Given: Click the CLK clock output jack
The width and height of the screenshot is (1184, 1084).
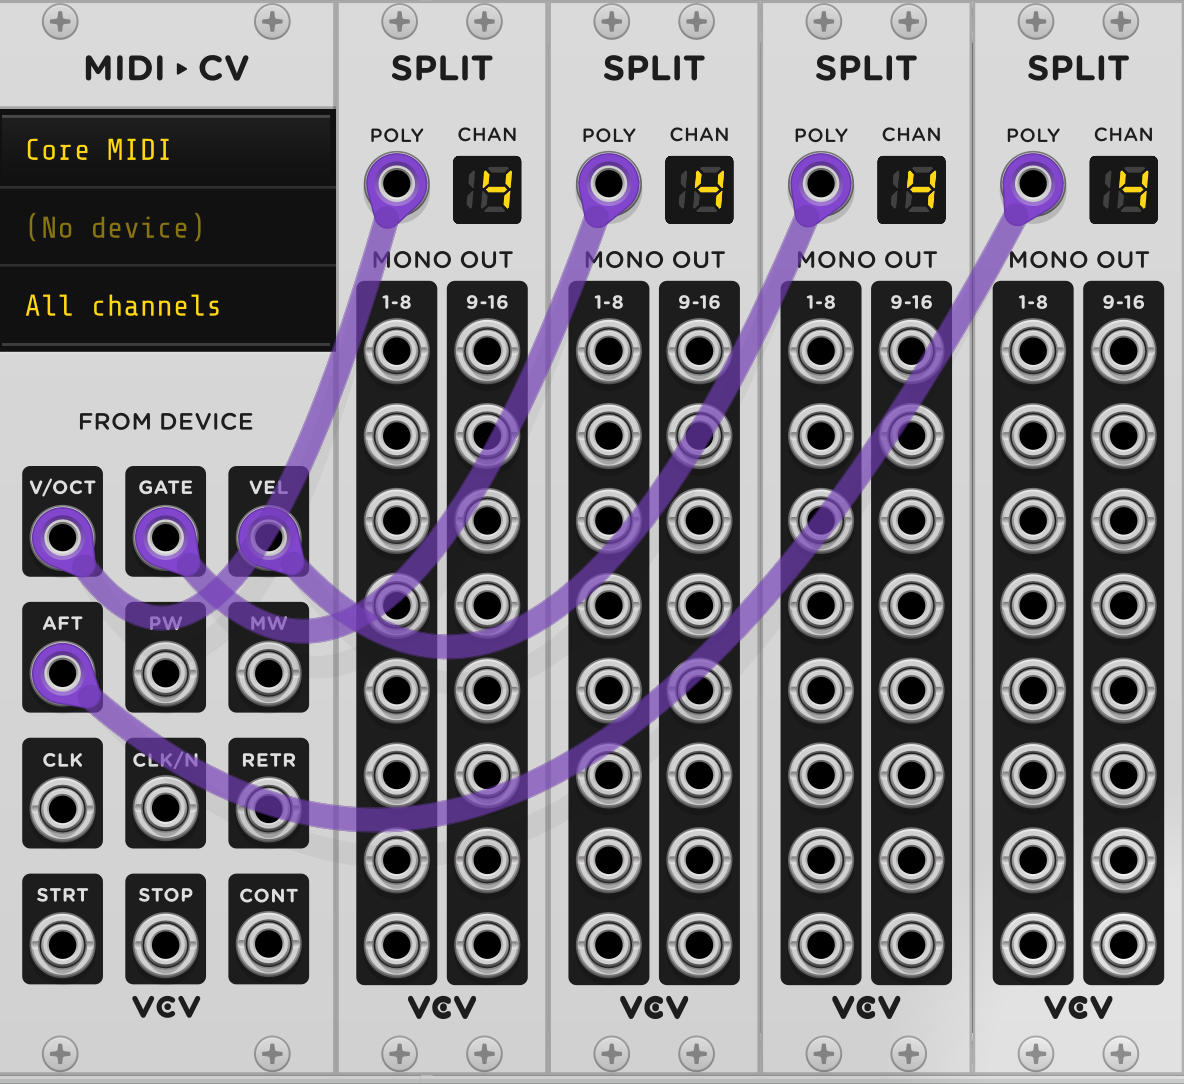Looking at the screenshot, I should pos(62,807).
